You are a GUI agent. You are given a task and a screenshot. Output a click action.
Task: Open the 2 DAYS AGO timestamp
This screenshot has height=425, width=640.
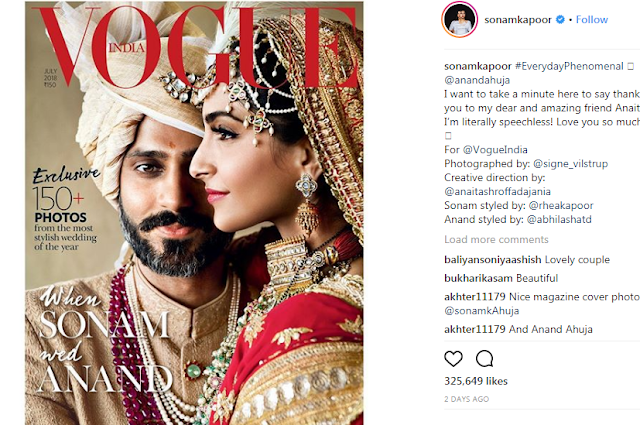[467, 399]
